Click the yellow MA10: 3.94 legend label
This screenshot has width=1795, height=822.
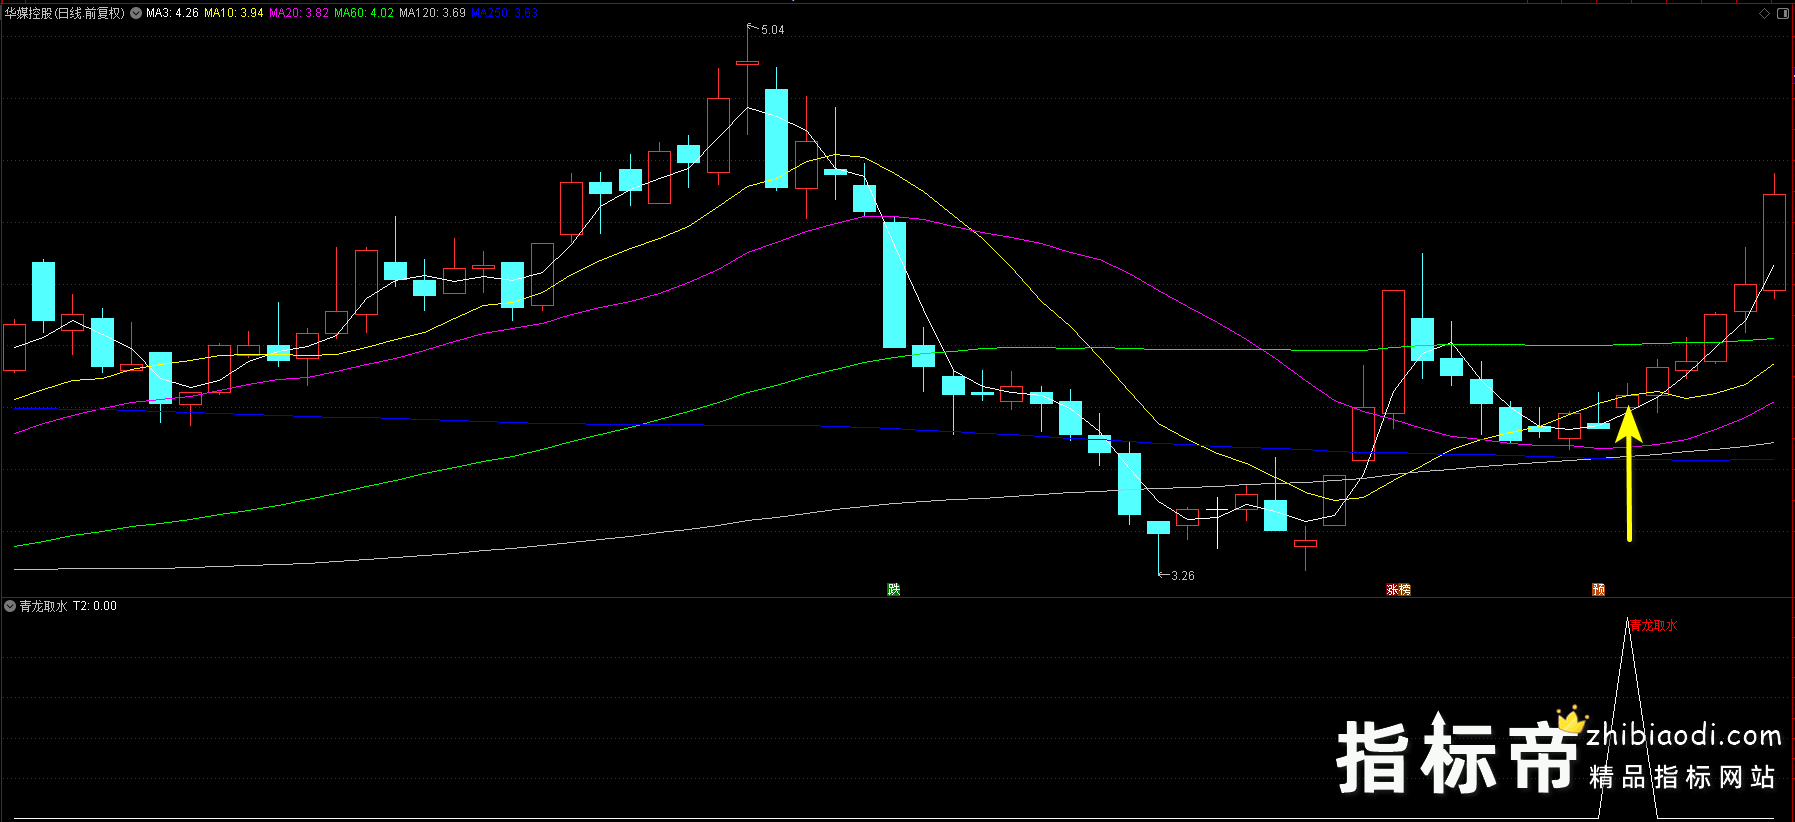pos(234,13)
